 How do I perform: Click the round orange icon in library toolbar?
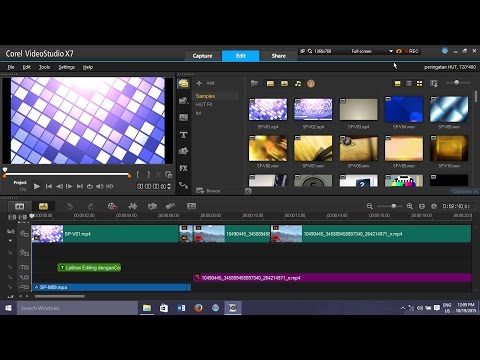(311, 83)
